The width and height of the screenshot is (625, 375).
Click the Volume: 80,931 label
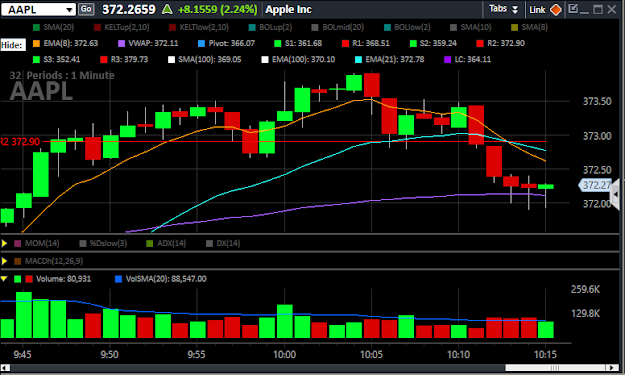63,279
